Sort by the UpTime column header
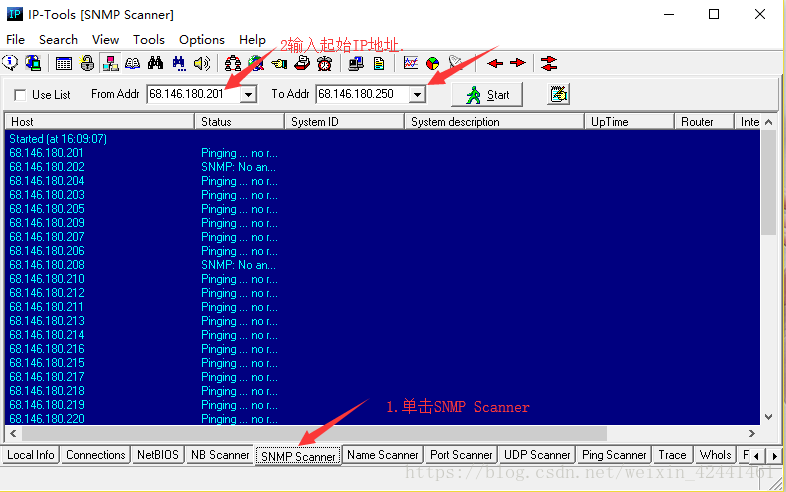This screenshot has height=492, width=786. tap(629, 122)
